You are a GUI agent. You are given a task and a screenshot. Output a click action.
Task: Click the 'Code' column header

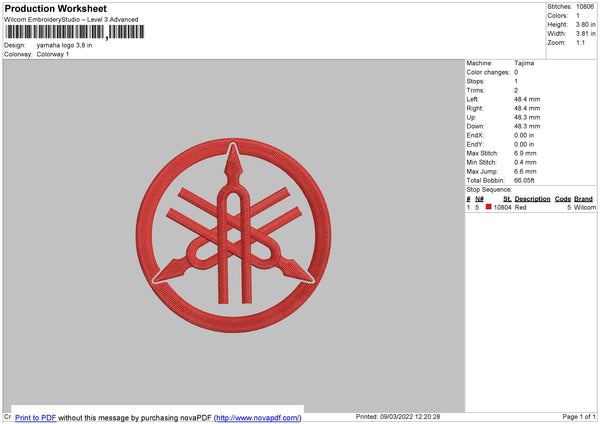[563, 199]
